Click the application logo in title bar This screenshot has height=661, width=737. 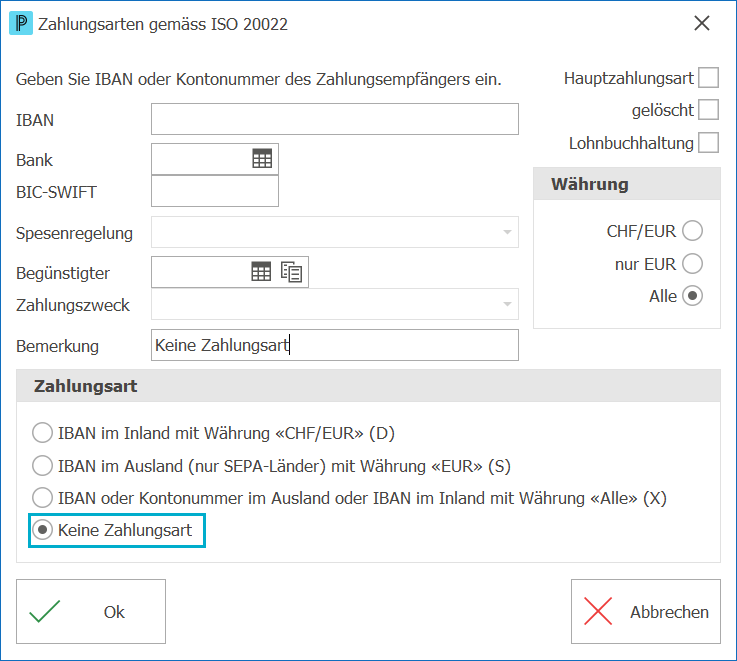coord(21,24)
